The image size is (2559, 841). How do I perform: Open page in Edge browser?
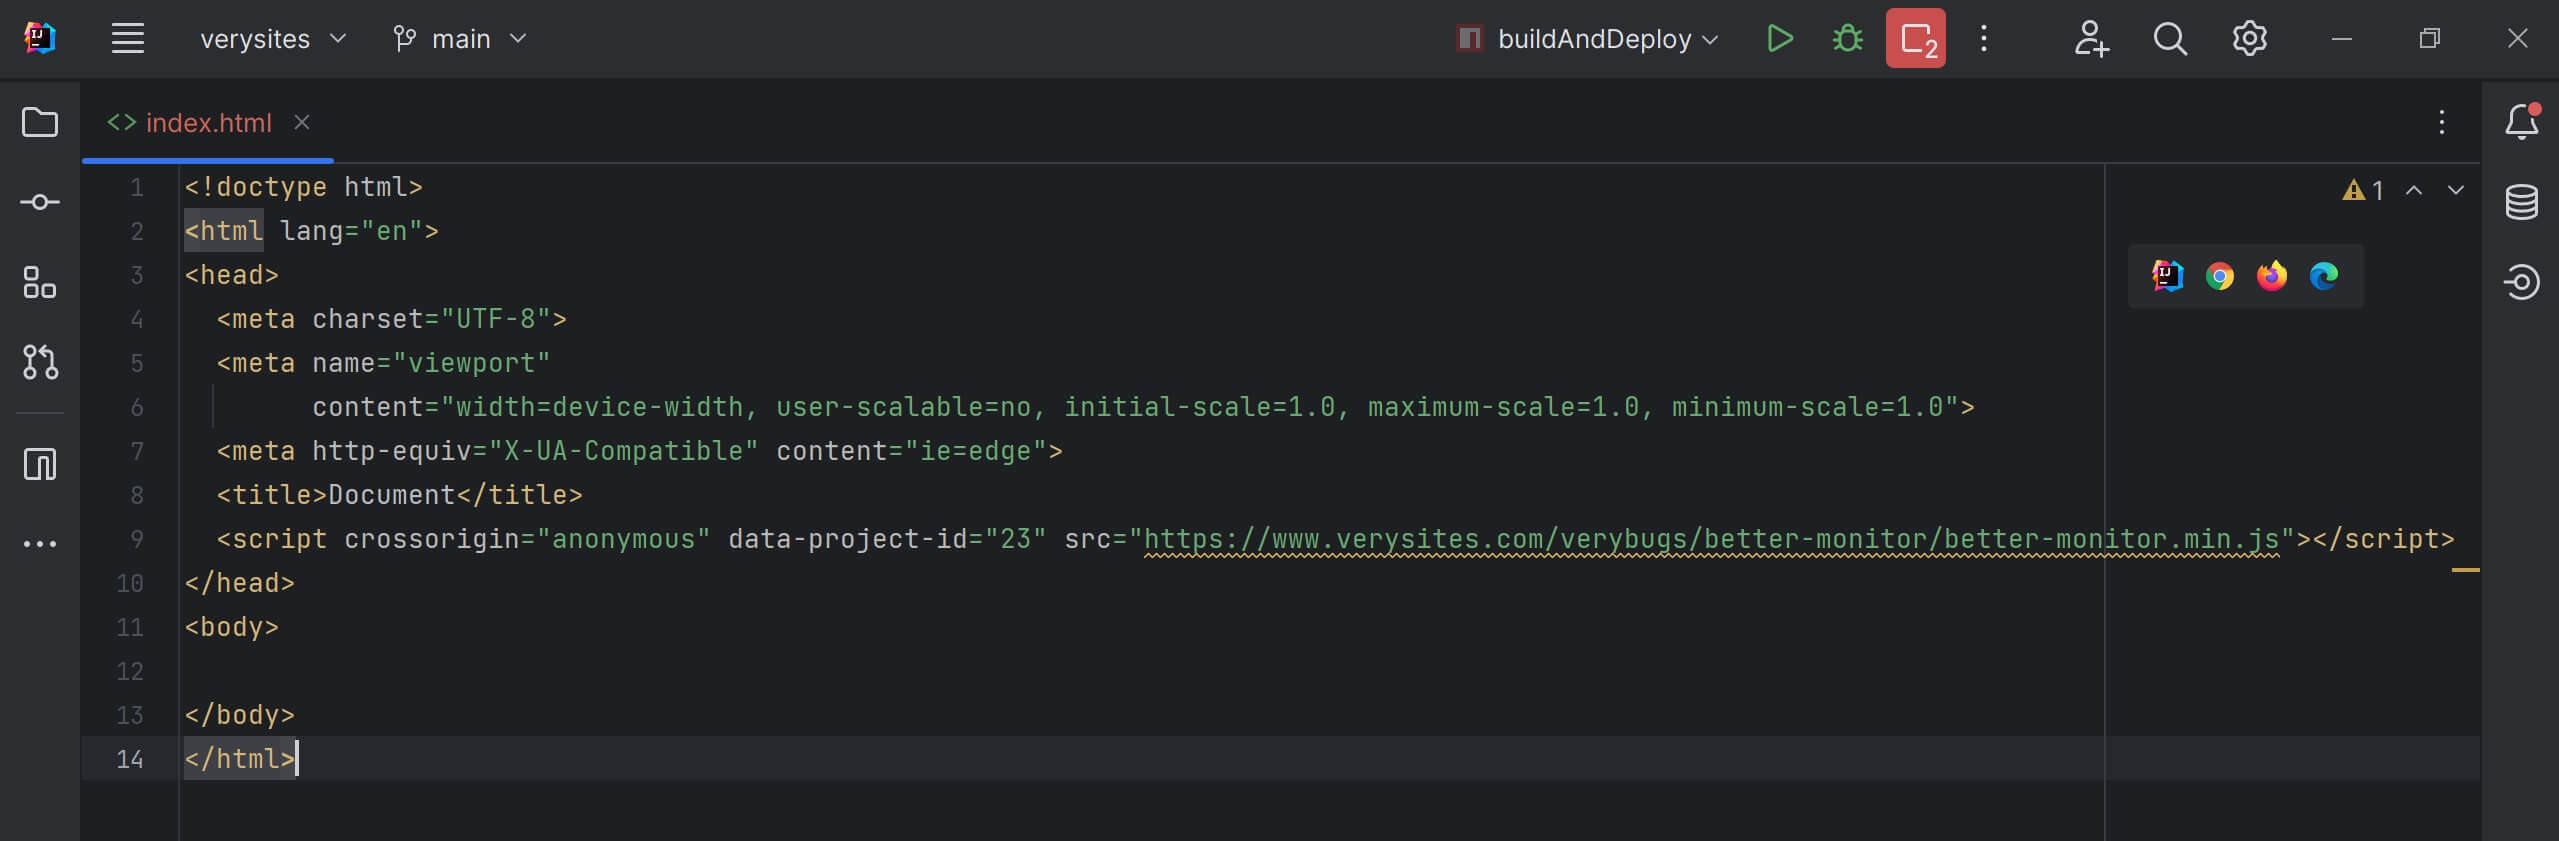point(2324,276)
